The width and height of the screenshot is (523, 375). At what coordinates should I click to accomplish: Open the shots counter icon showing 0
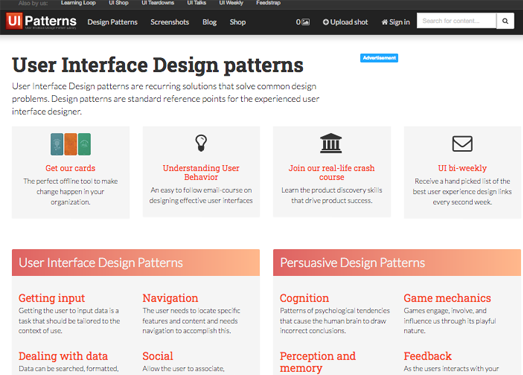tap(303, 22)
